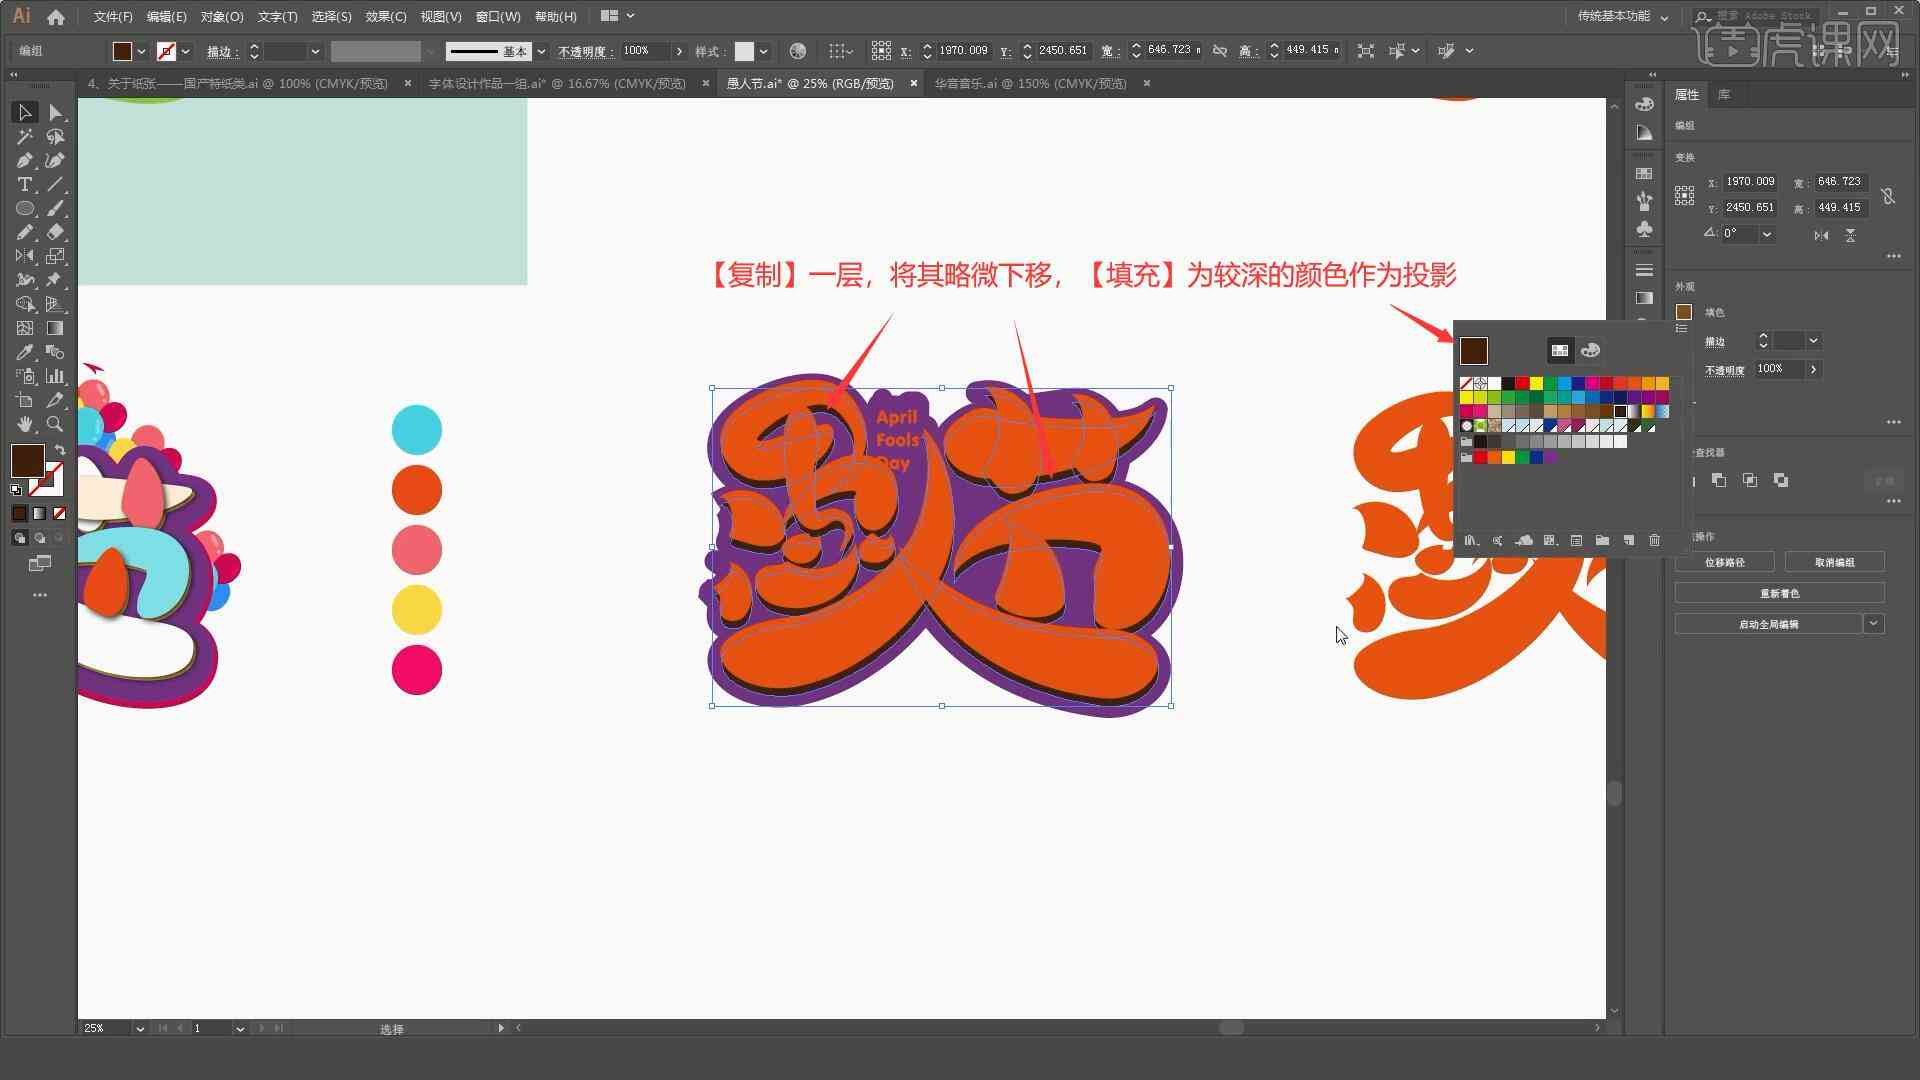Select the Type tool in toolbar
The height and width of the screenshot is (1080, 1920).
[22, 185]
